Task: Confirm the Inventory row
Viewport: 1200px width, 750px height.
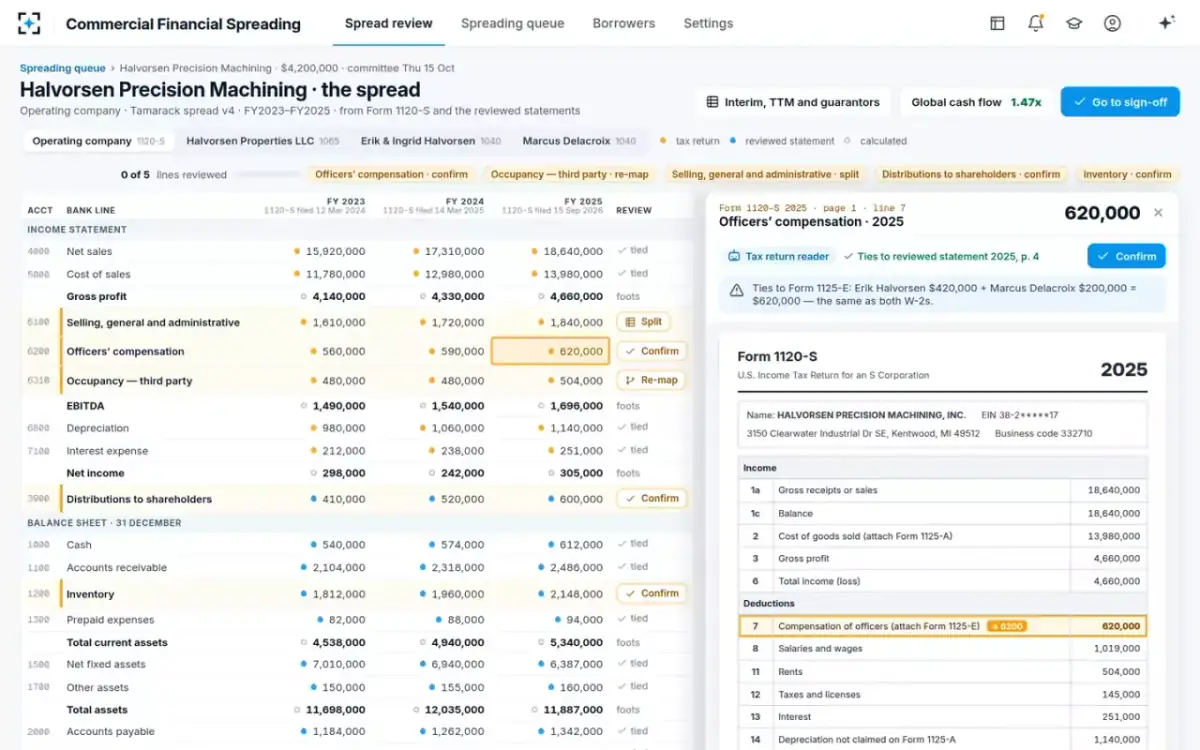Action: 651,593
